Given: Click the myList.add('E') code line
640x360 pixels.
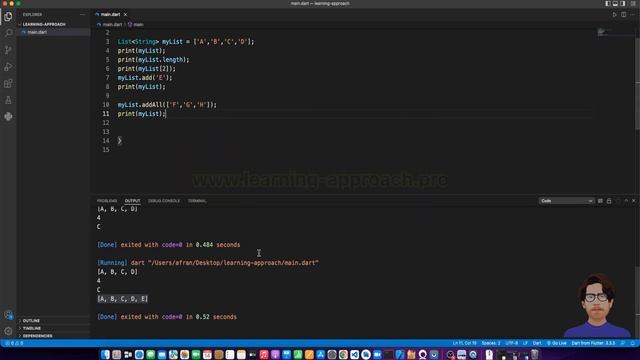Looking at the screenshot, I should click(x=145, y=78).
